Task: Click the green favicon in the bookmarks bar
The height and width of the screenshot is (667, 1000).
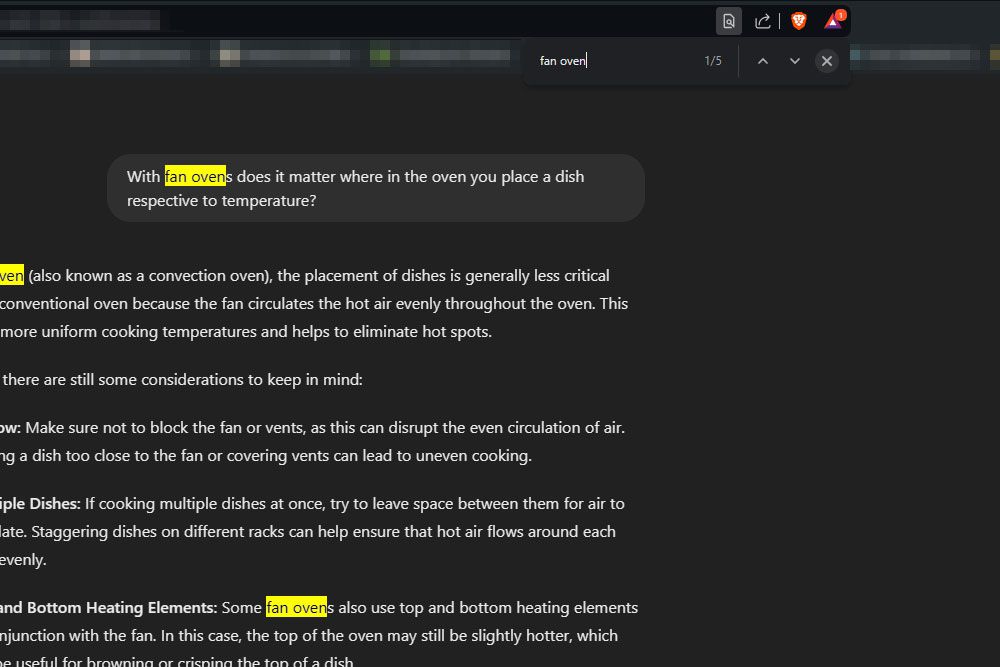Action: 380,54
